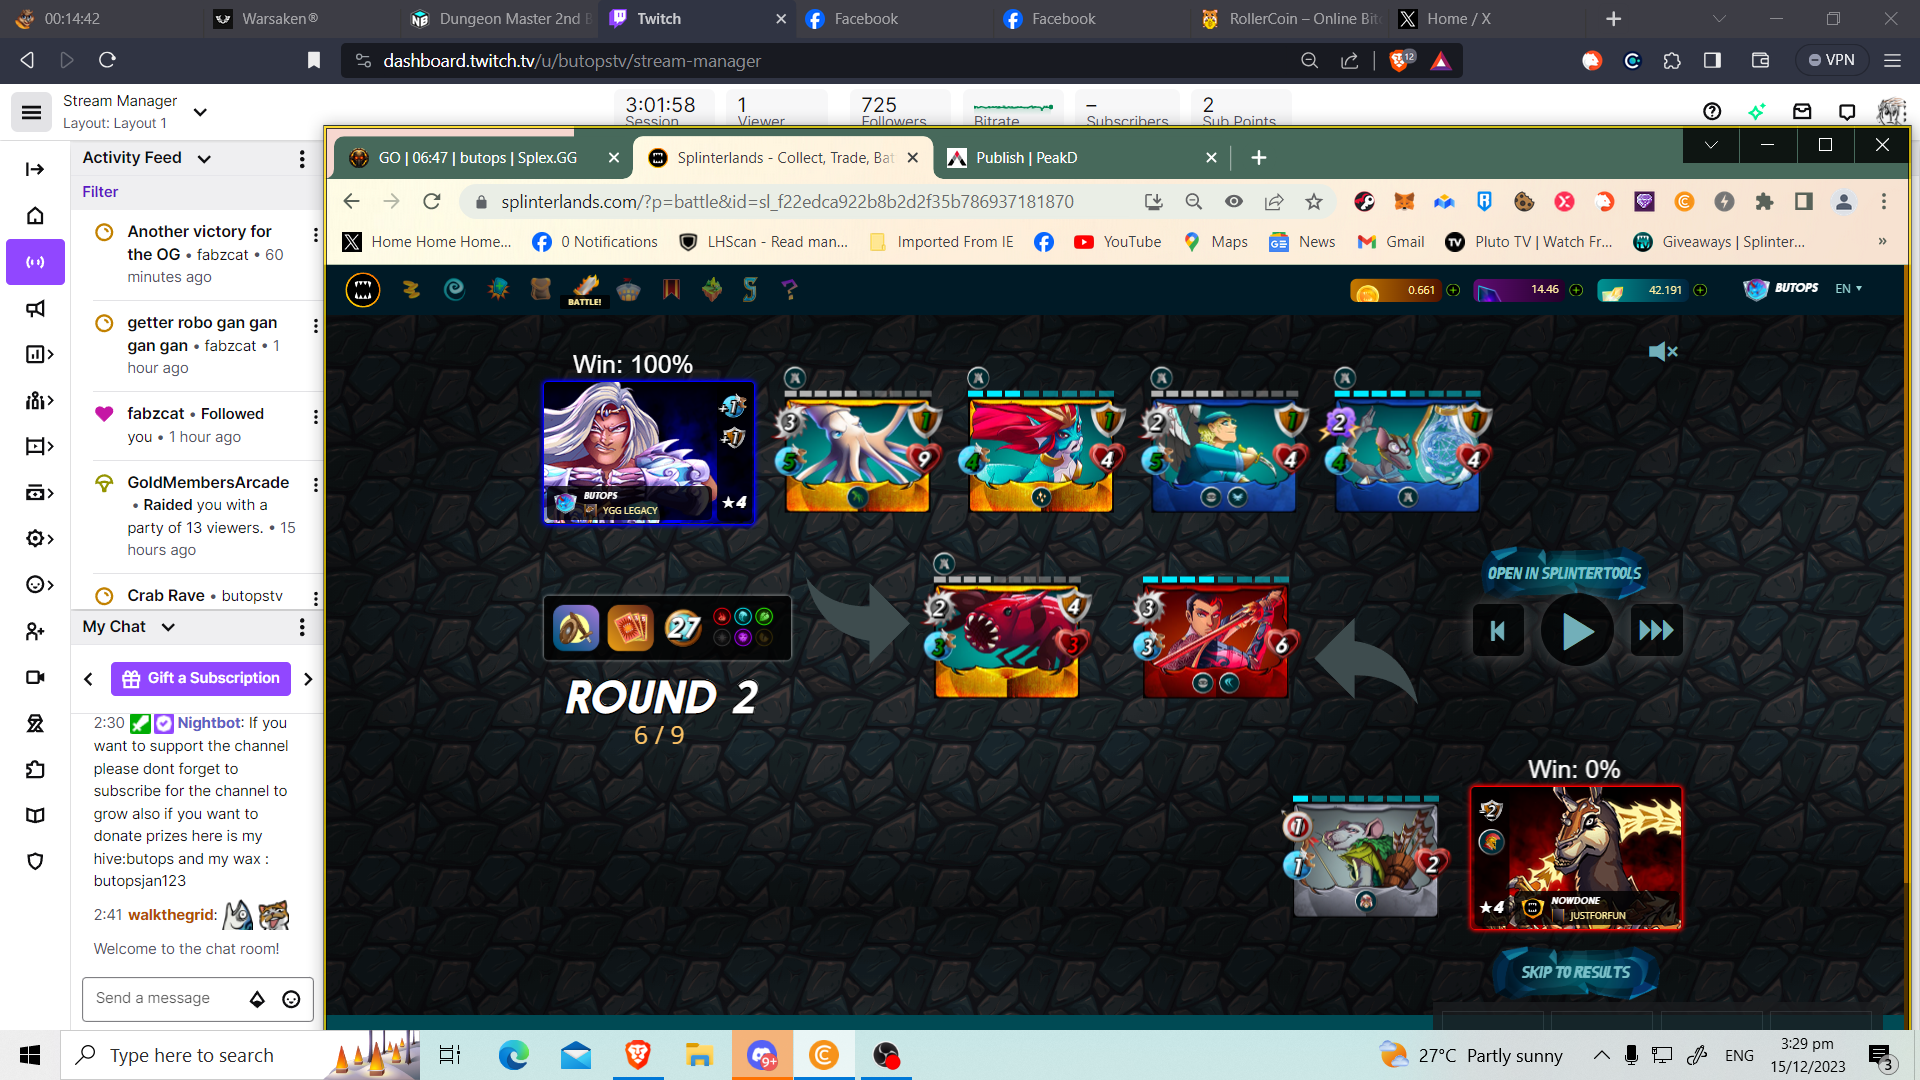
Task: Open the chat emote picker smiley
Action: click(x=291, y=999)
